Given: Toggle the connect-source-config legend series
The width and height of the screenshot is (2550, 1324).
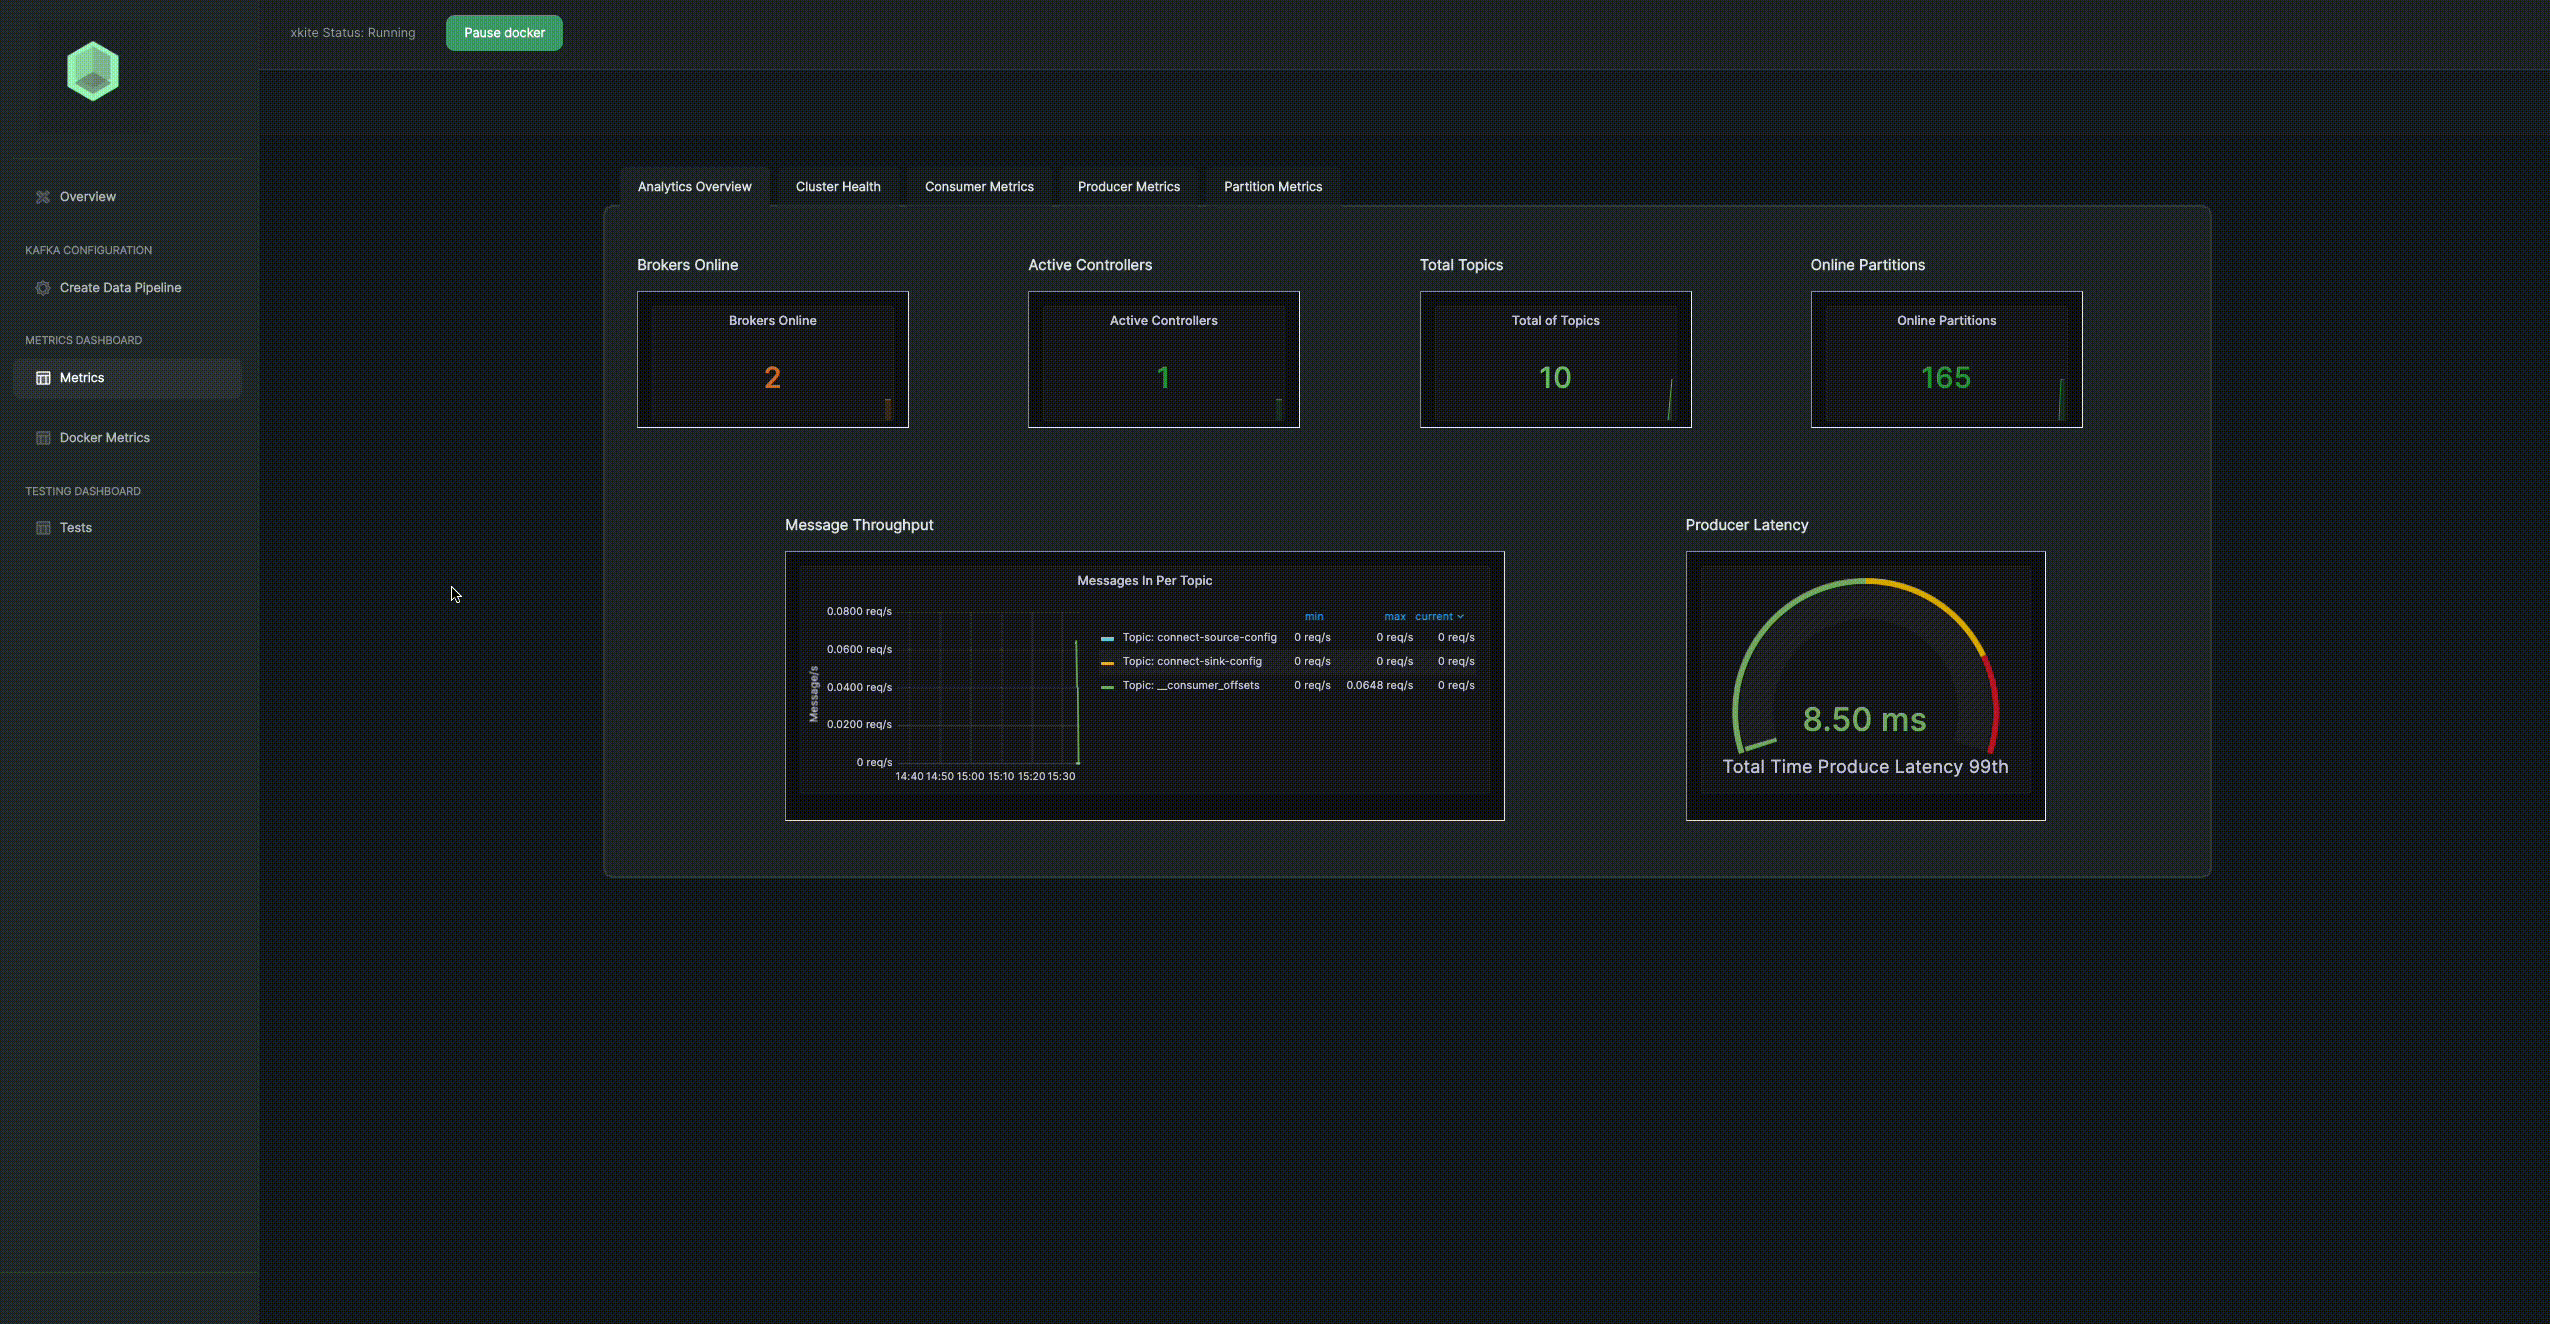Looking at the screenshot, I should coord(1198,638).
